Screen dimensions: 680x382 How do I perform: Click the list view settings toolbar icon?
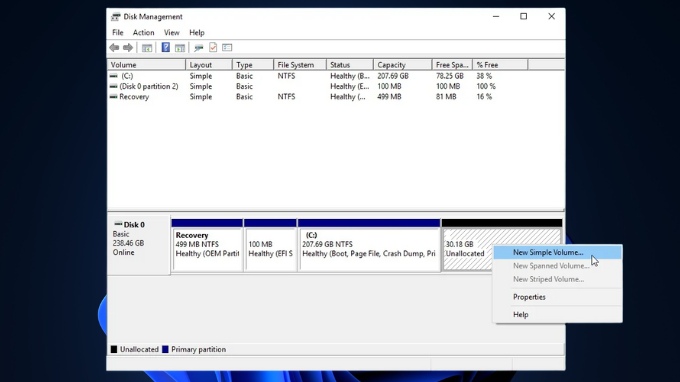227,48
